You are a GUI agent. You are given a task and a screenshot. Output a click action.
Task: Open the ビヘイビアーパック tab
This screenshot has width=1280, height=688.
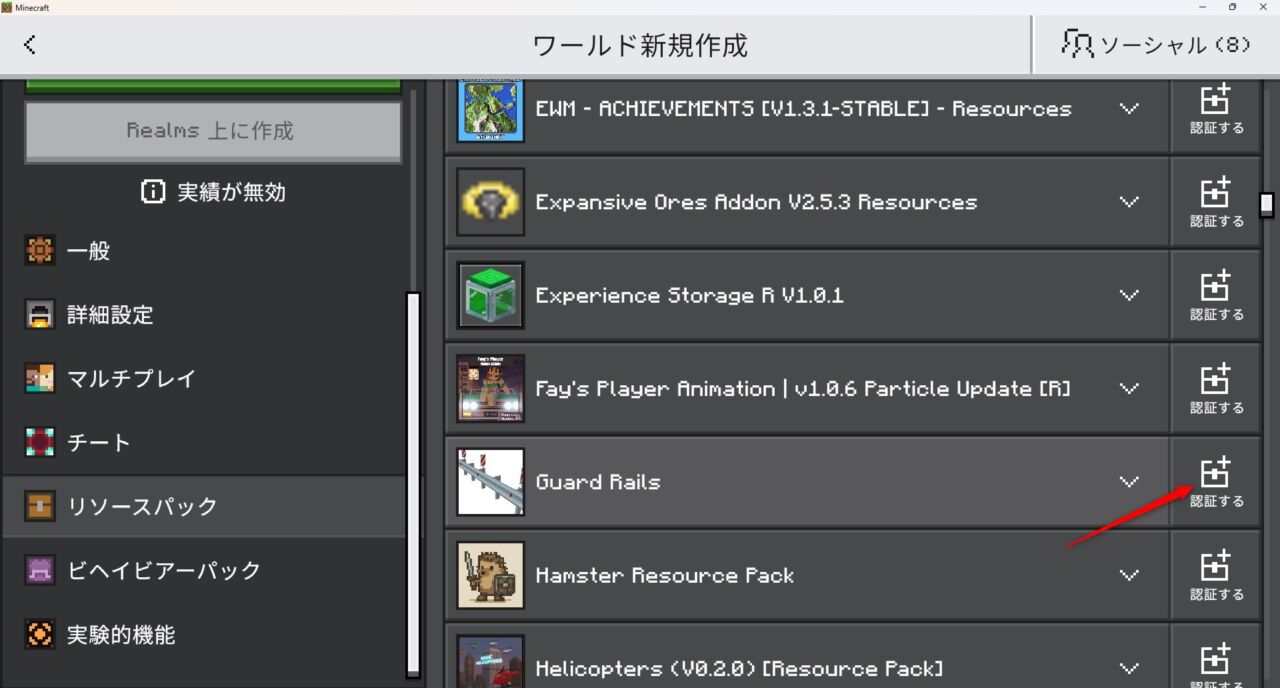pyautogui.click(x=203, y=571)
